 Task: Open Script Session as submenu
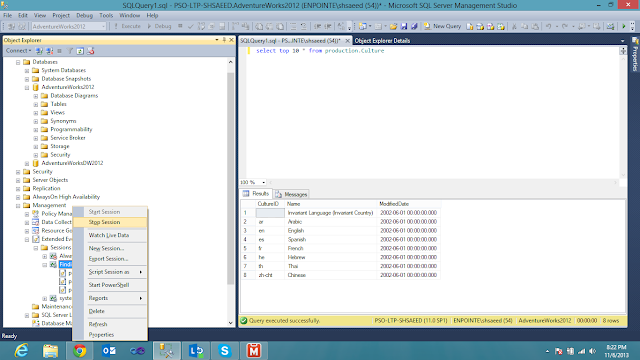pos(110,272)
